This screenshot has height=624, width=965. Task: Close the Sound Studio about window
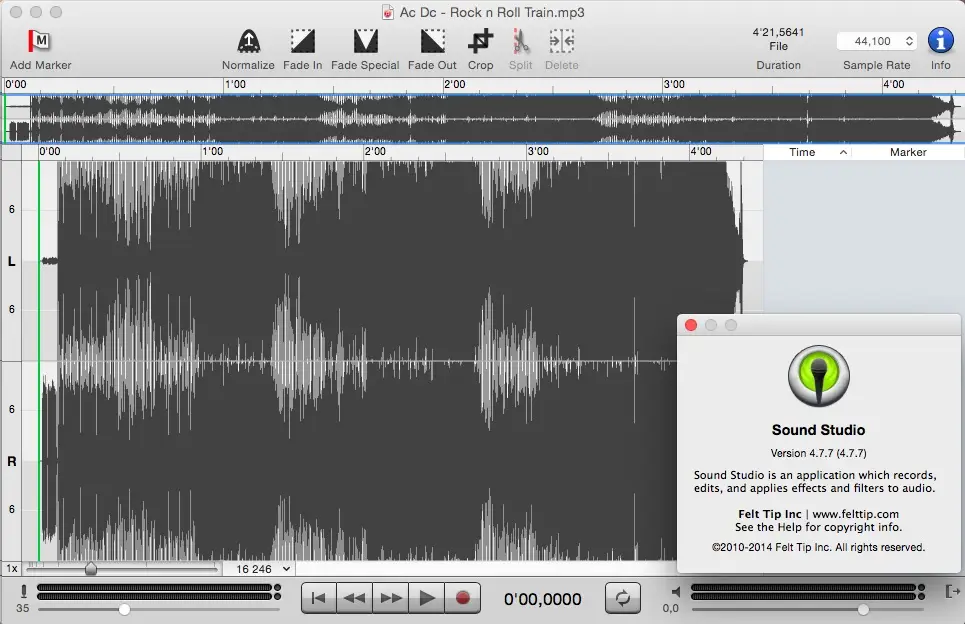pyautogui.click(x=691, y=325)
